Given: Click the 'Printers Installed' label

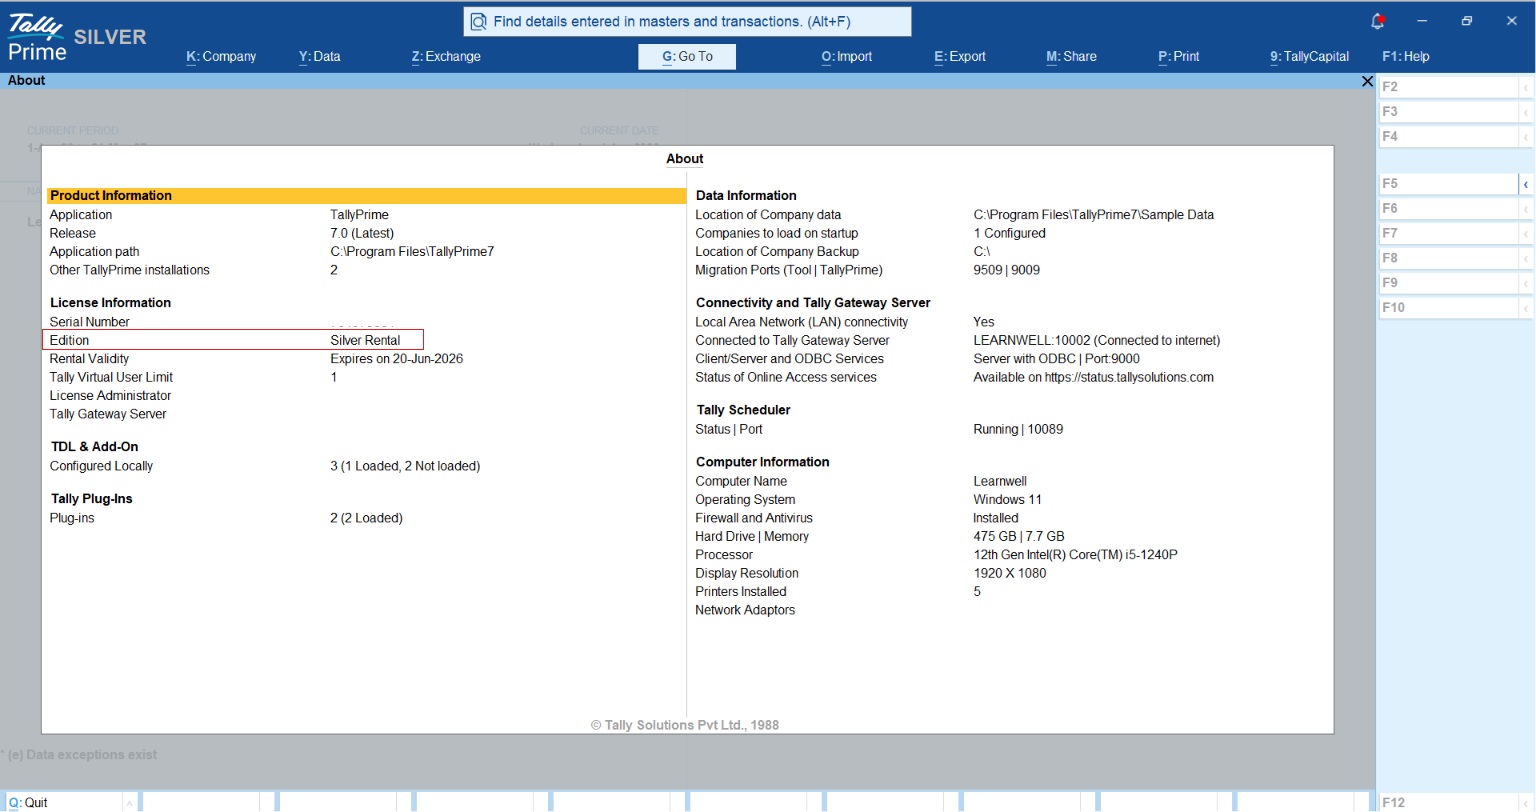Looking at the screenshot, I should click(x=741, y=592).
